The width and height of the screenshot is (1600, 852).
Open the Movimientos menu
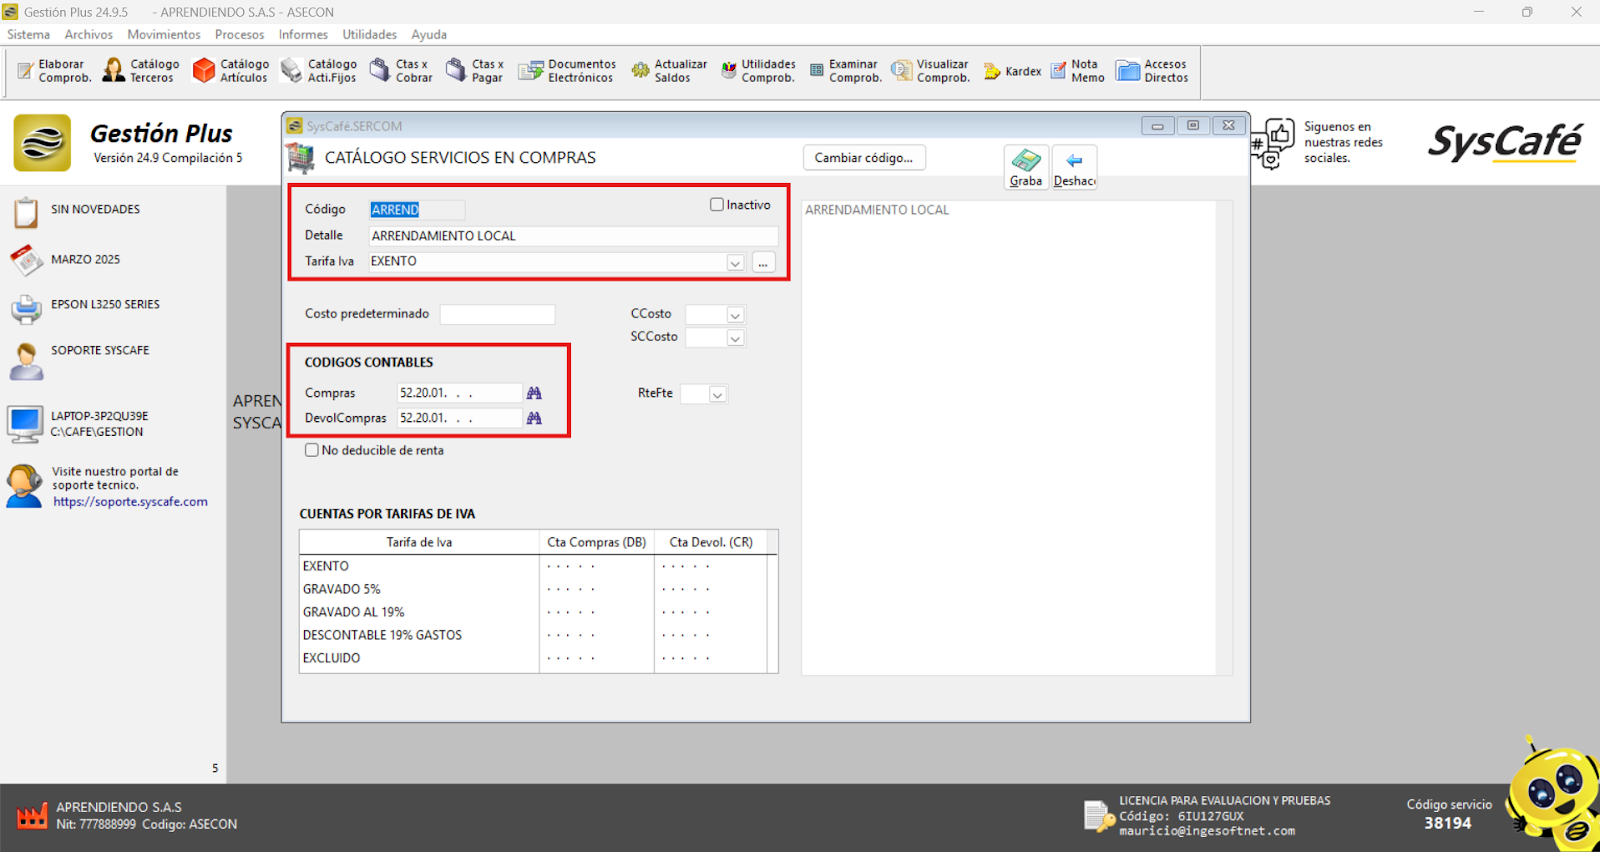coord(164,34)
